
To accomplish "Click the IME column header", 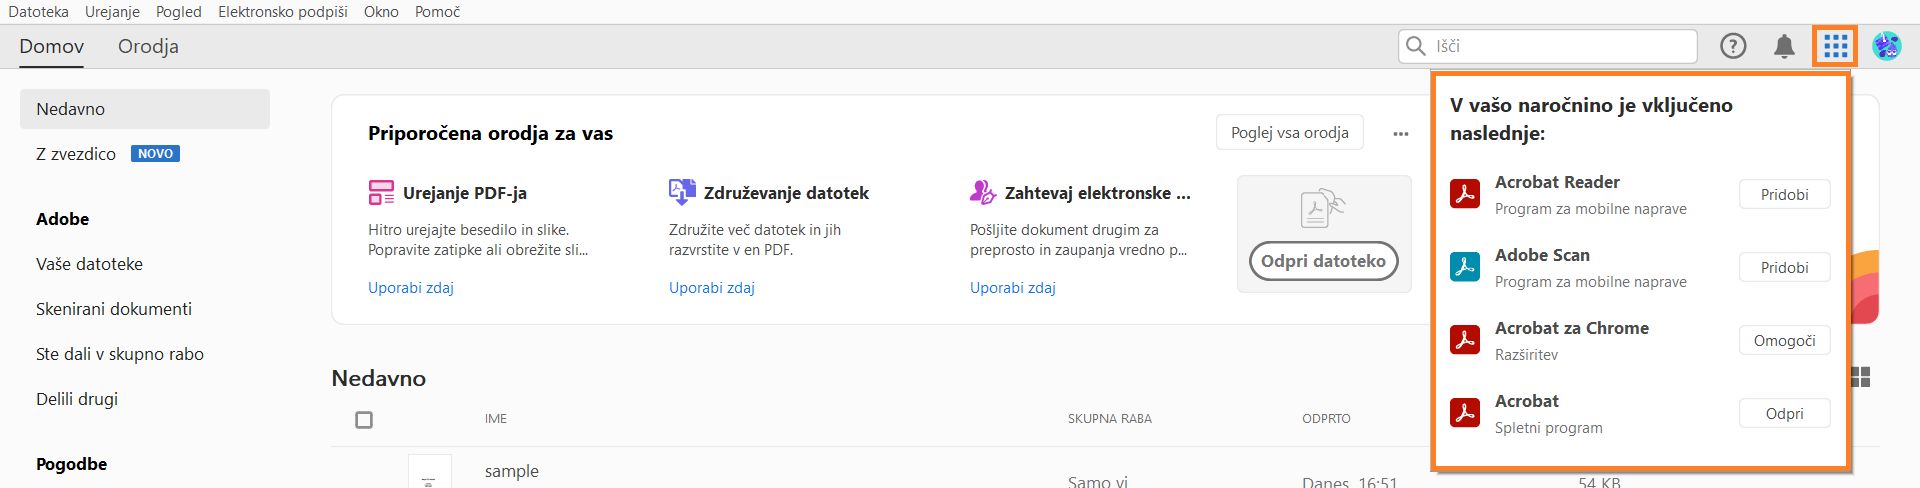I will pos(496,419).
